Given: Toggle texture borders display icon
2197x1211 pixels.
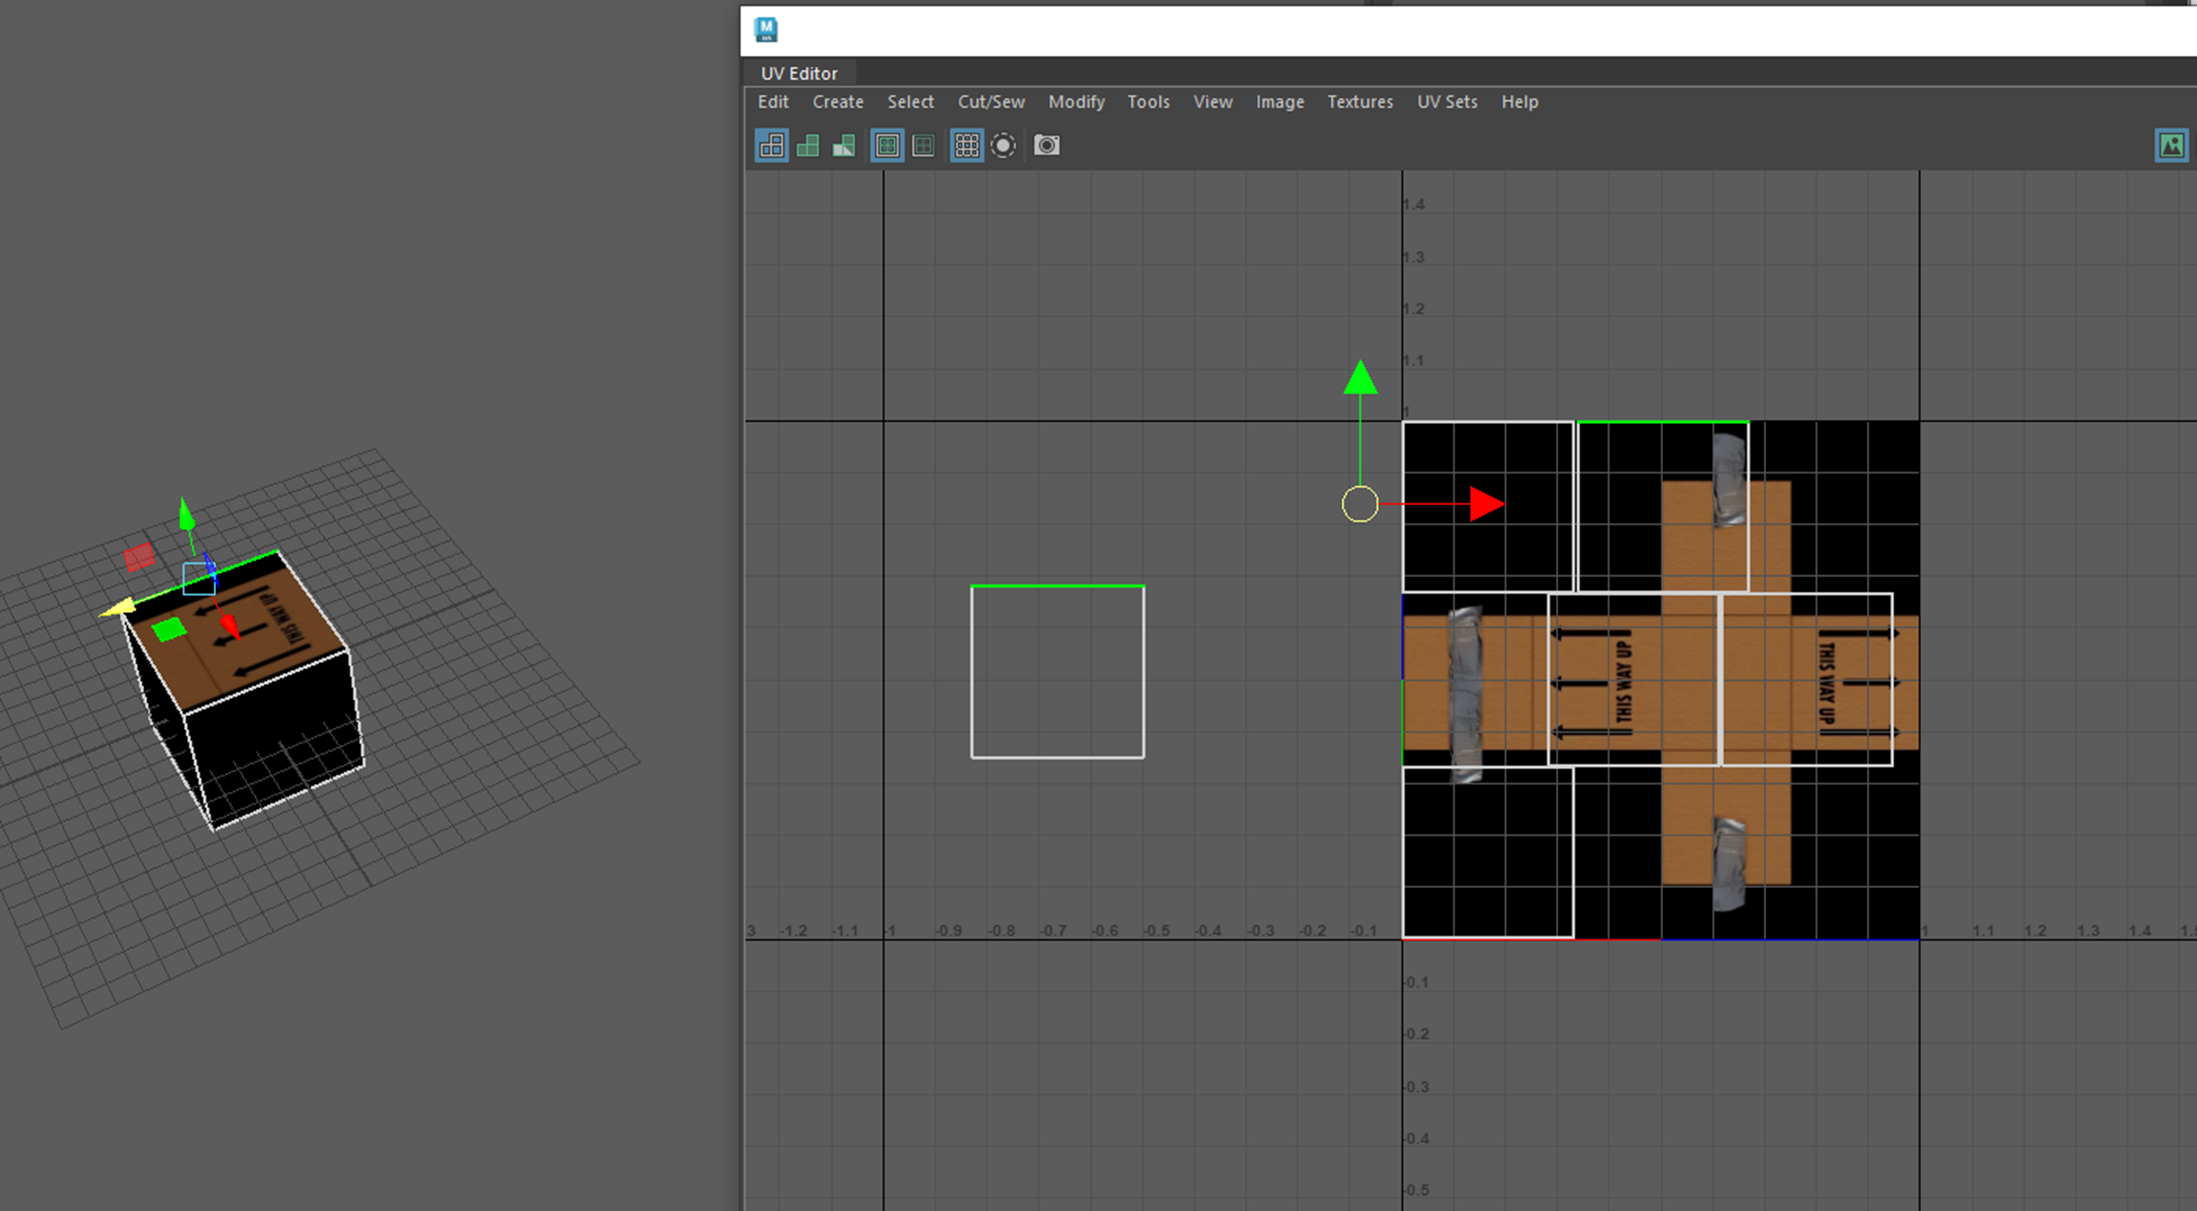Looking at the screenshot, I should coord(887,146).
